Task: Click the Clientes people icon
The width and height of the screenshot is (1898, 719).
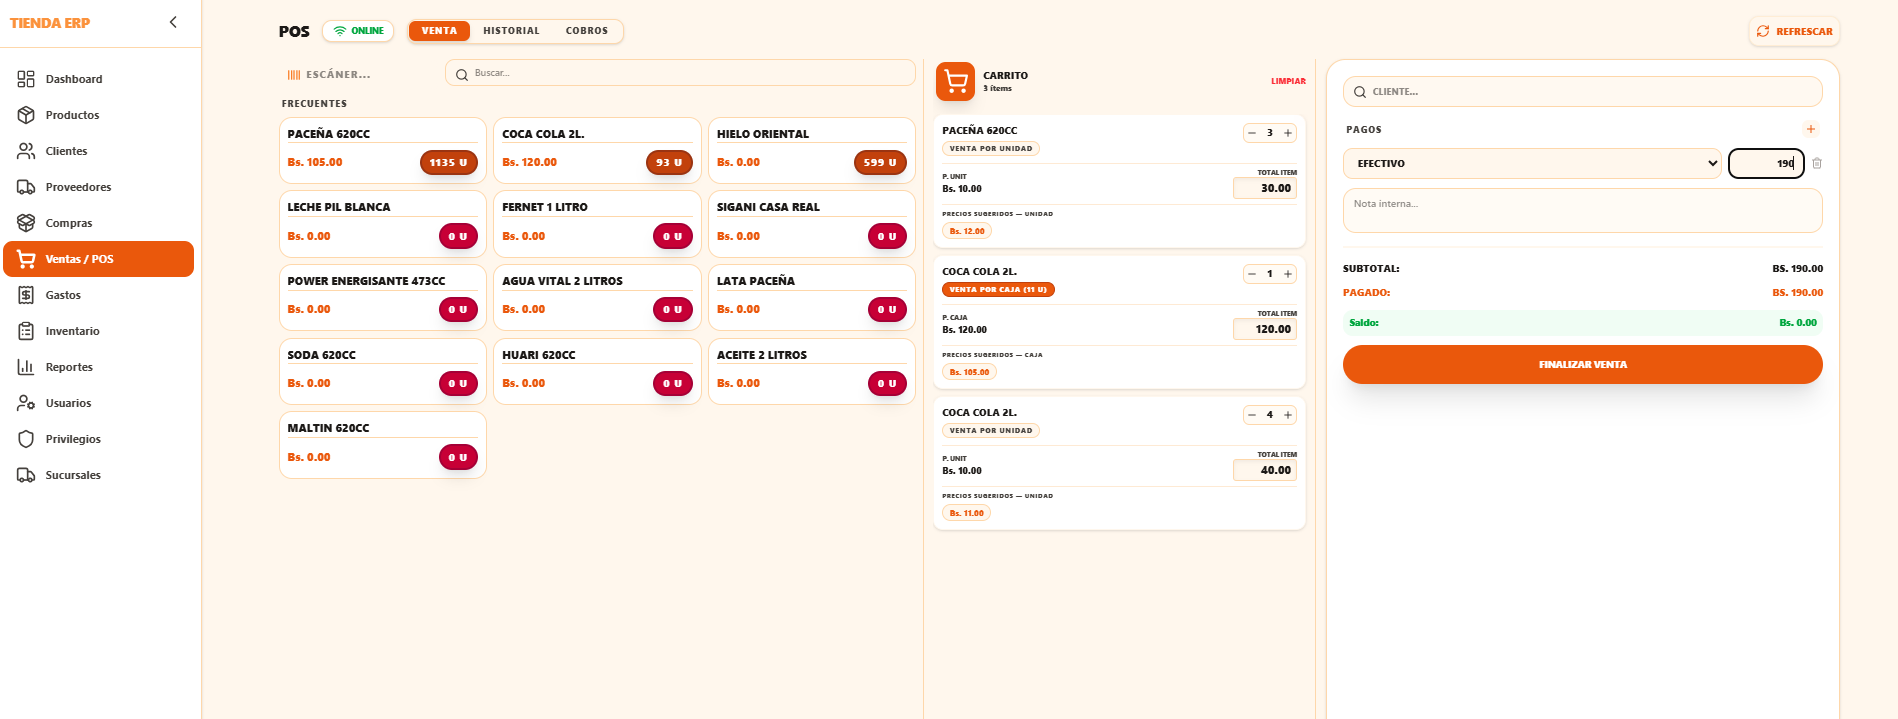Action: click(26, 151)
